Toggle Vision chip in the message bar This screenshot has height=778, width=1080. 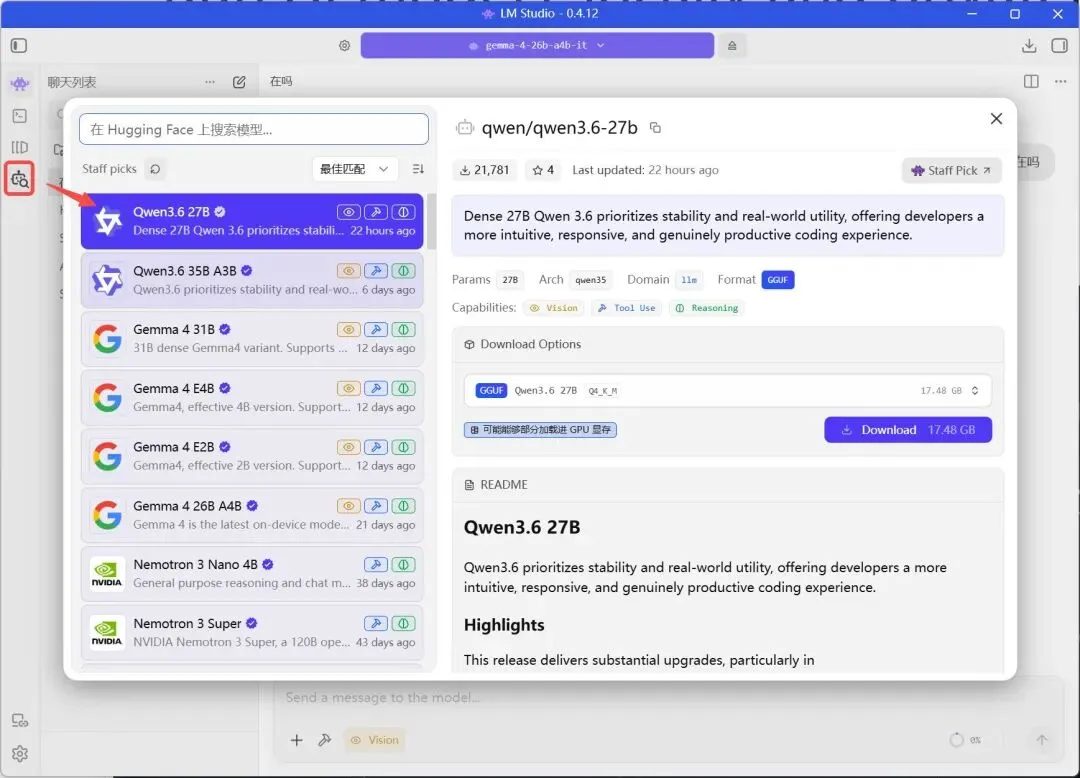[375, 740]
